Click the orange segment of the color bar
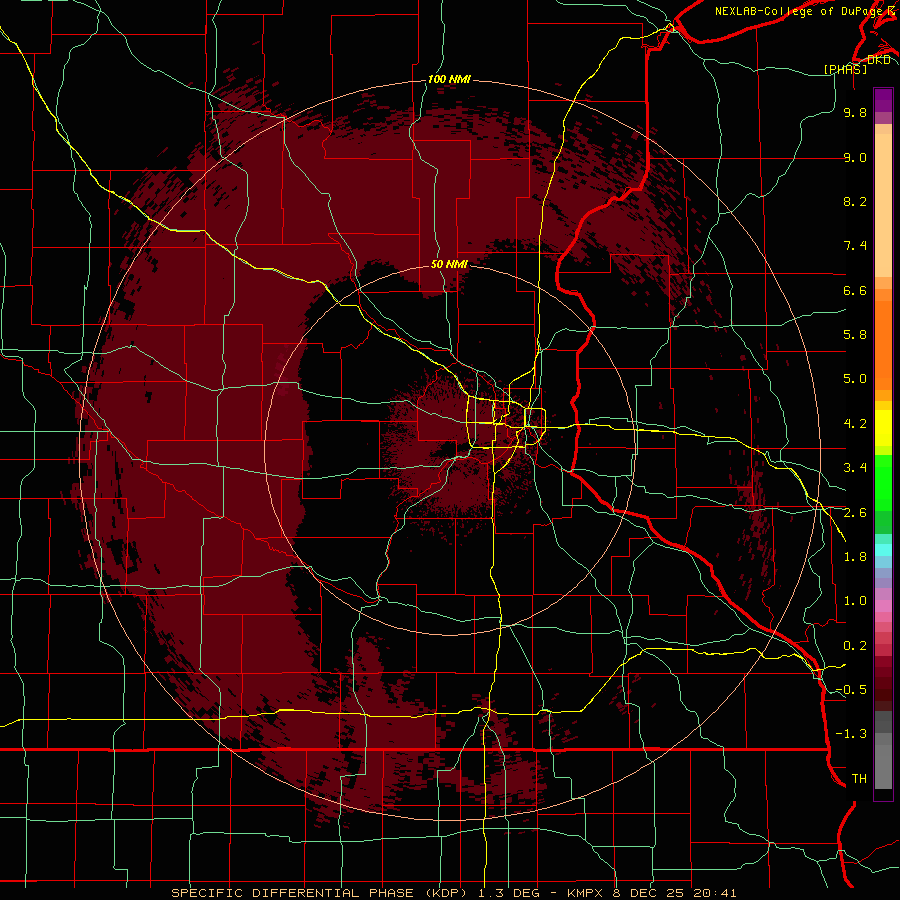Viewport: 900px width, 900px height. [883, 344]
